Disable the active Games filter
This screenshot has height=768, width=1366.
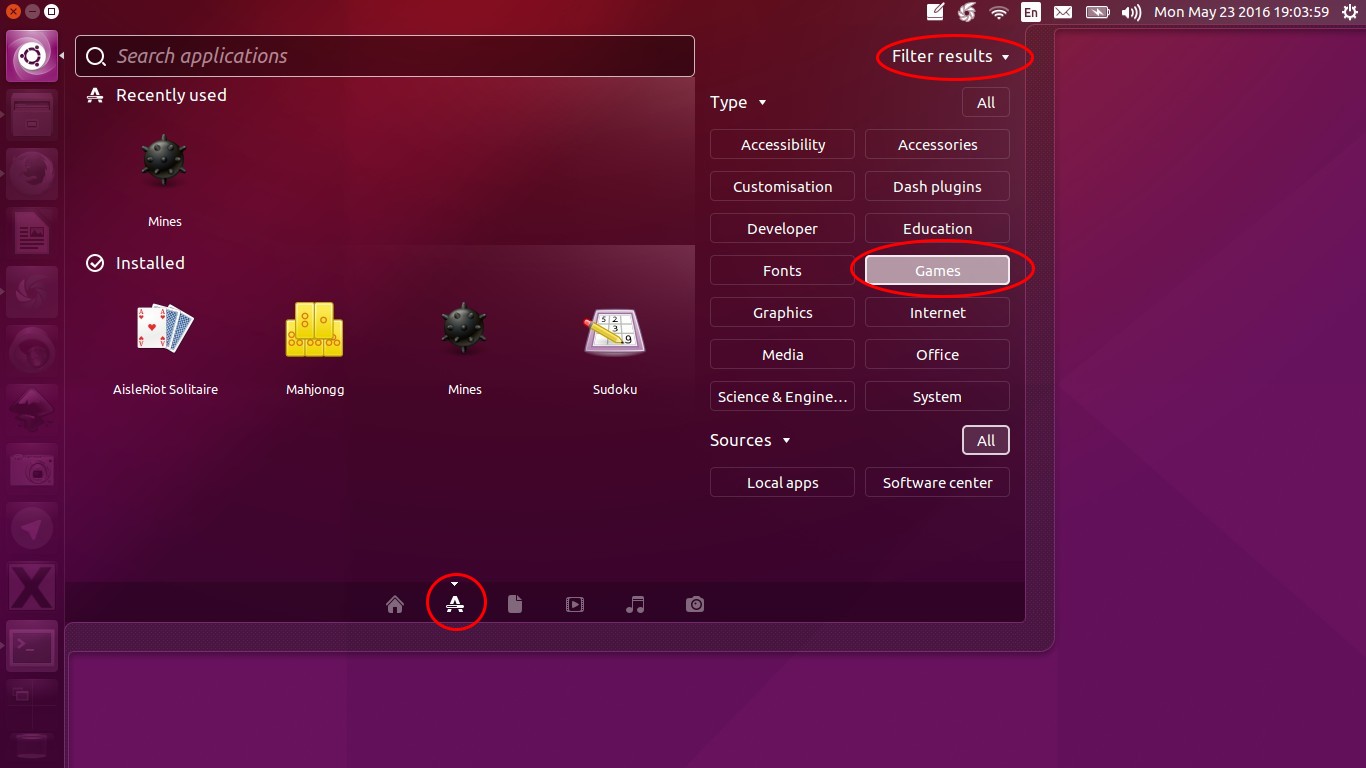point(937,270)
